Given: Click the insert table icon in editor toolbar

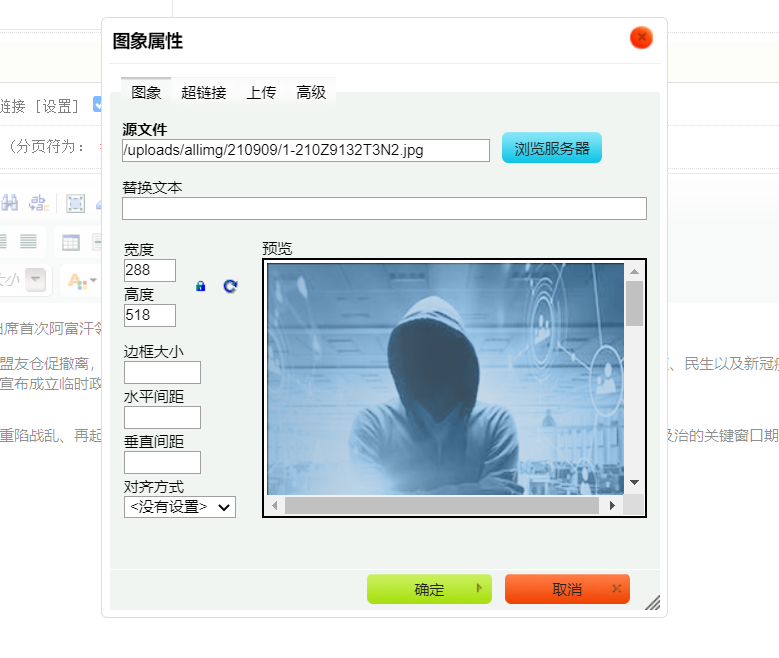Looking at the screenshot, I should (x=71, y=243).
